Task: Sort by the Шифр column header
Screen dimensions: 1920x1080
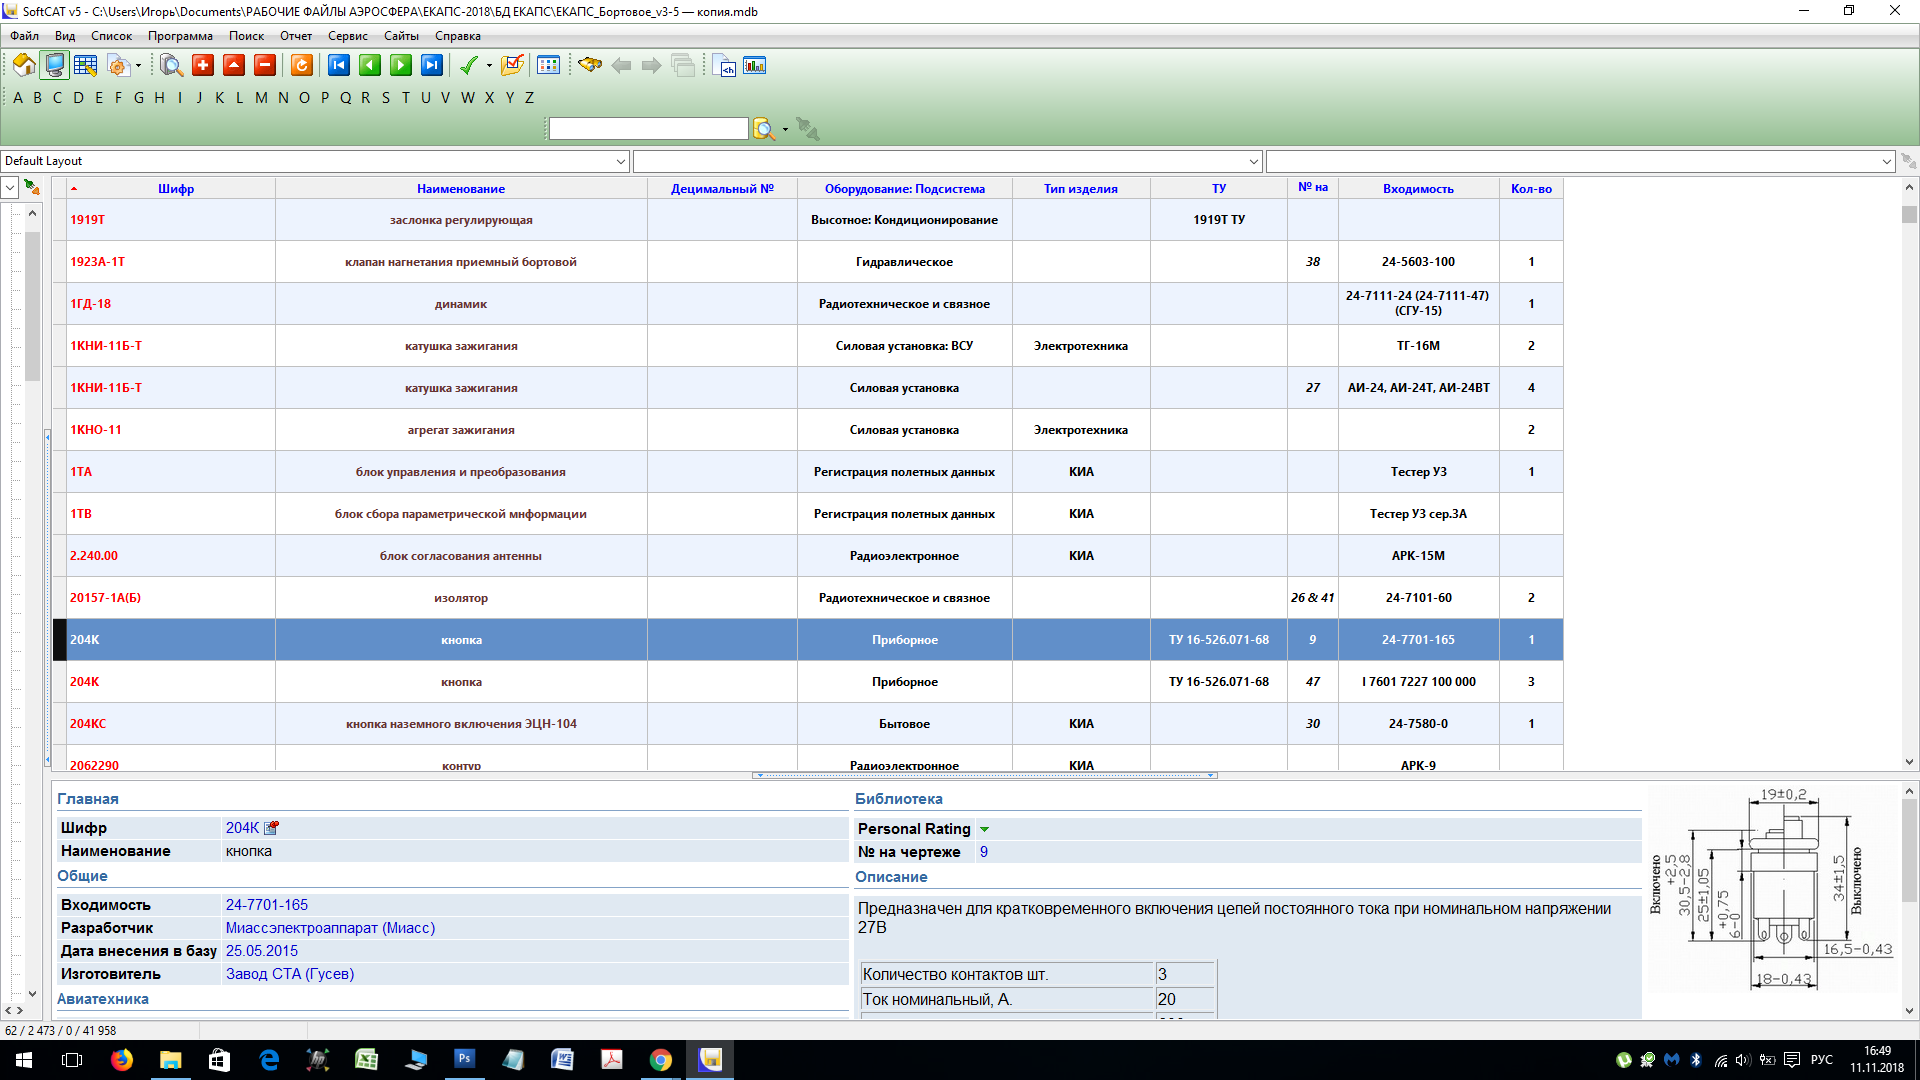Action: [x=176, y=189]
